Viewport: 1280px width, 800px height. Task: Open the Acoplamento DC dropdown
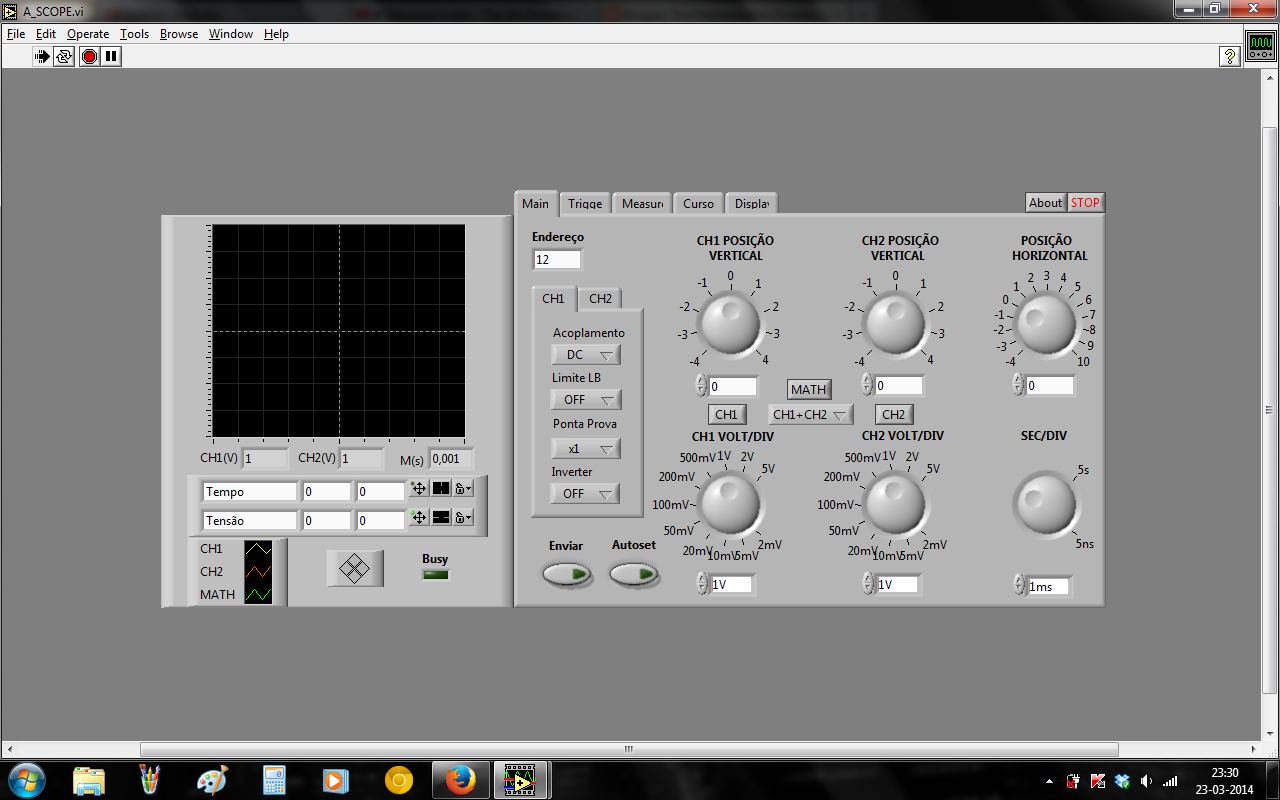pos(586,355)
